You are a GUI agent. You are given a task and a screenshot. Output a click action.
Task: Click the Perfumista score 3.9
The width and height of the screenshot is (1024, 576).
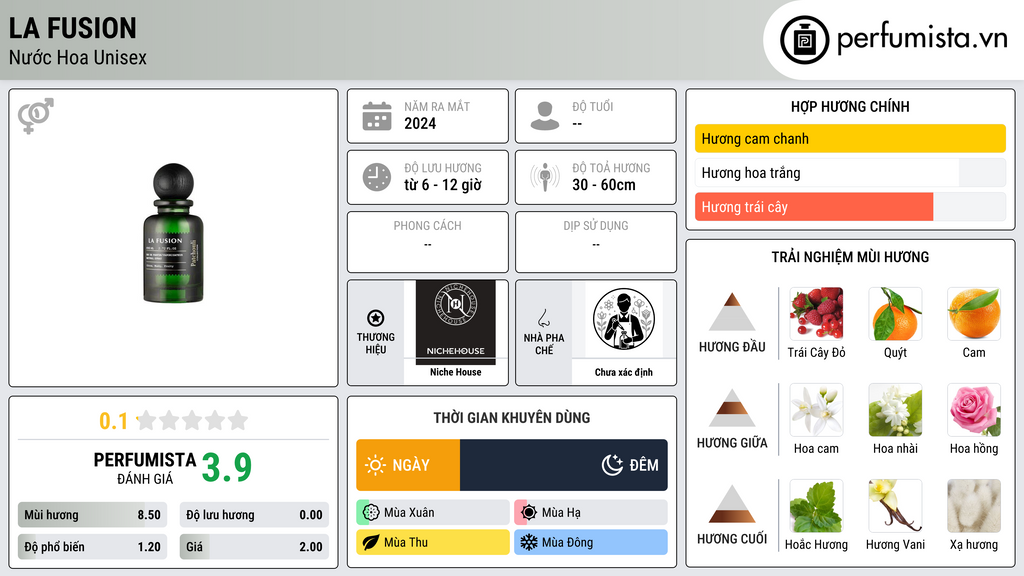[227, 468]
